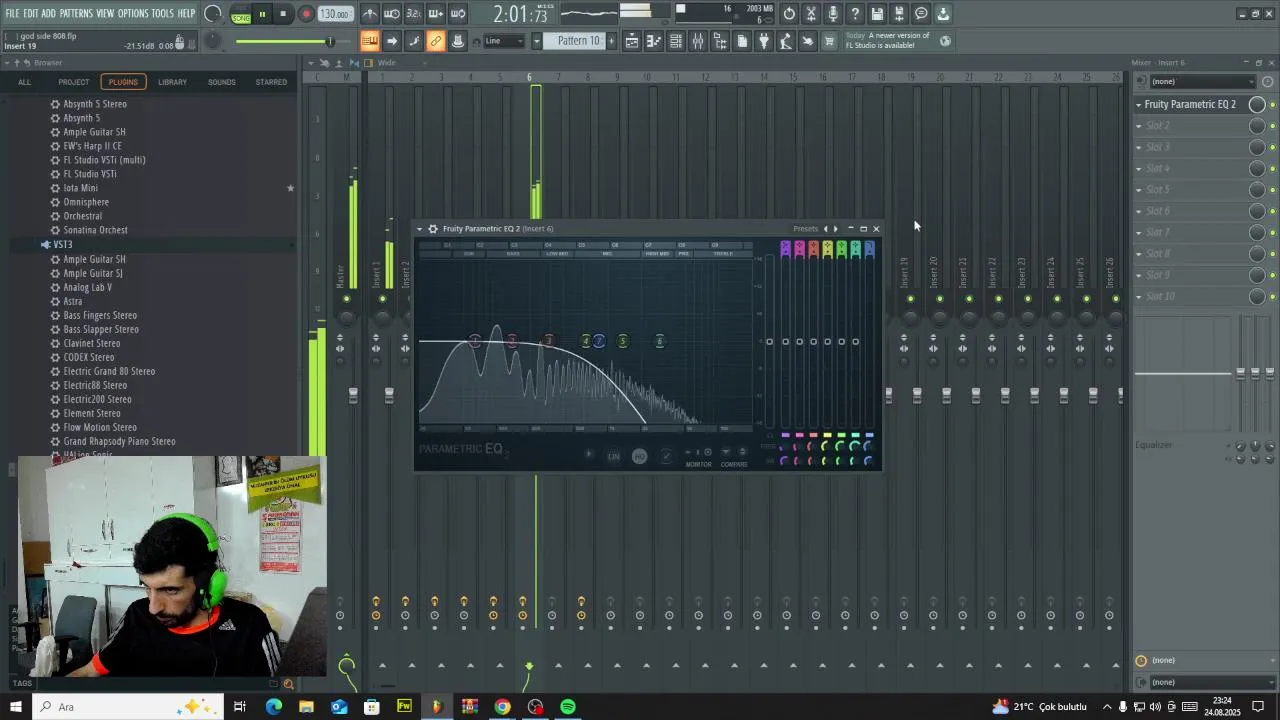Toggle the link multi-controller icon
Viewport: 1280px width, 720px height.
point(435,41)
